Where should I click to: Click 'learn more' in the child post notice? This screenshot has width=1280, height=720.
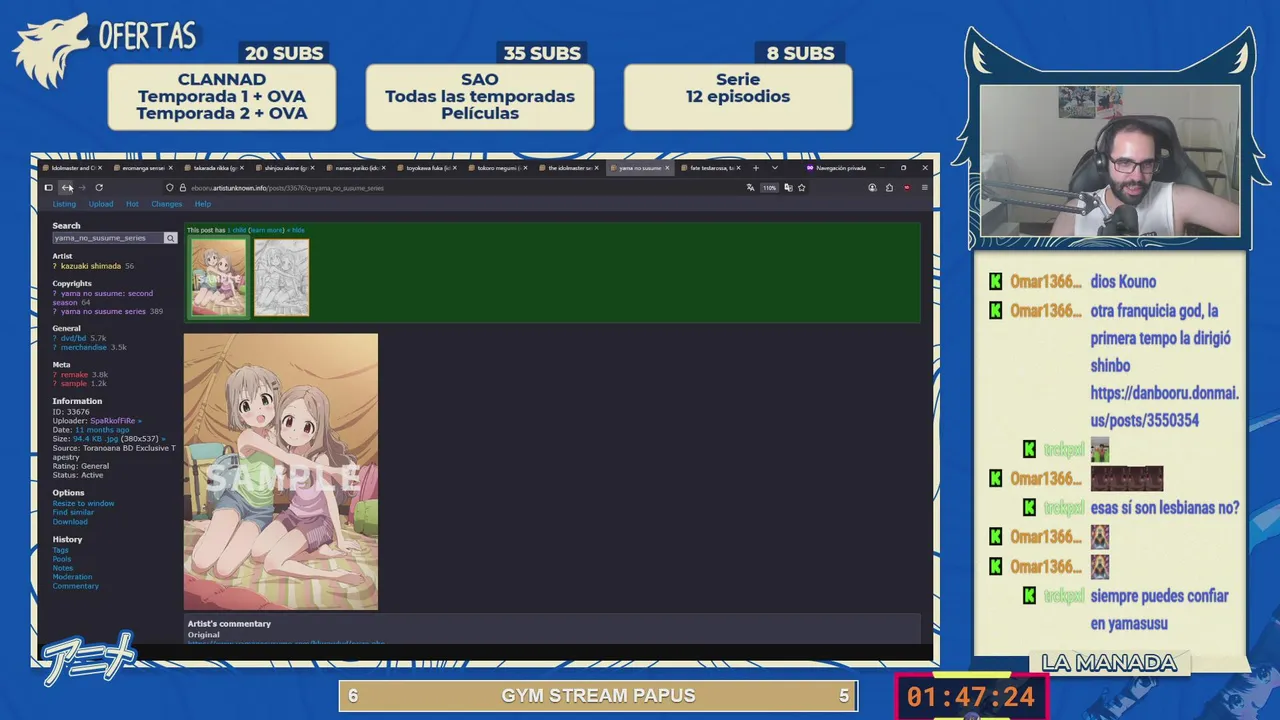pyautogui.click(x=266, y=230)
